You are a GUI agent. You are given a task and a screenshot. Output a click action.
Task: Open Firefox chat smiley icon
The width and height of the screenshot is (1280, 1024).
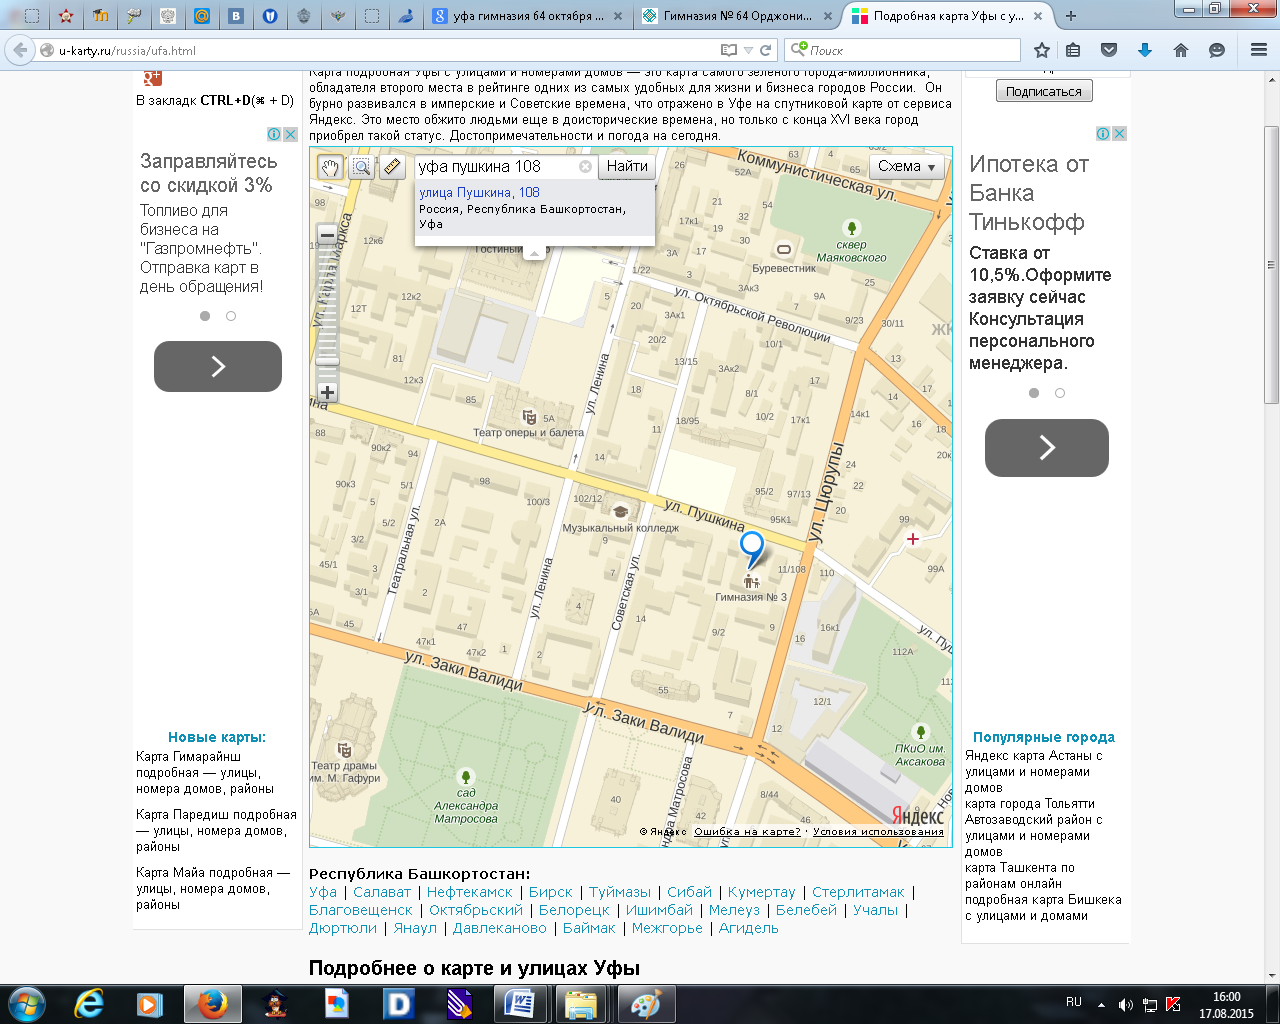click(x=1217, y=50)
